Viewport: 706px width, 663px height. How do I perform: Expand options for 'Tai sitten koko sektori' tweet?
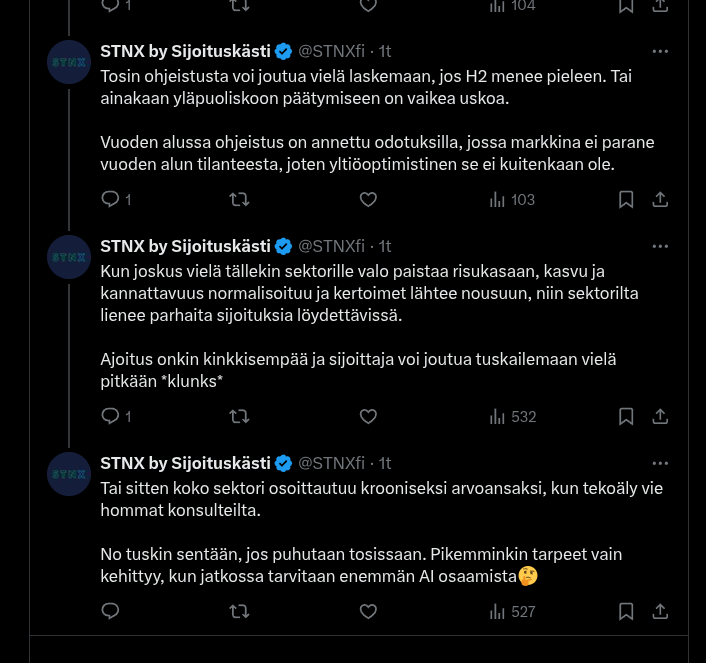(x=660, y=463)
